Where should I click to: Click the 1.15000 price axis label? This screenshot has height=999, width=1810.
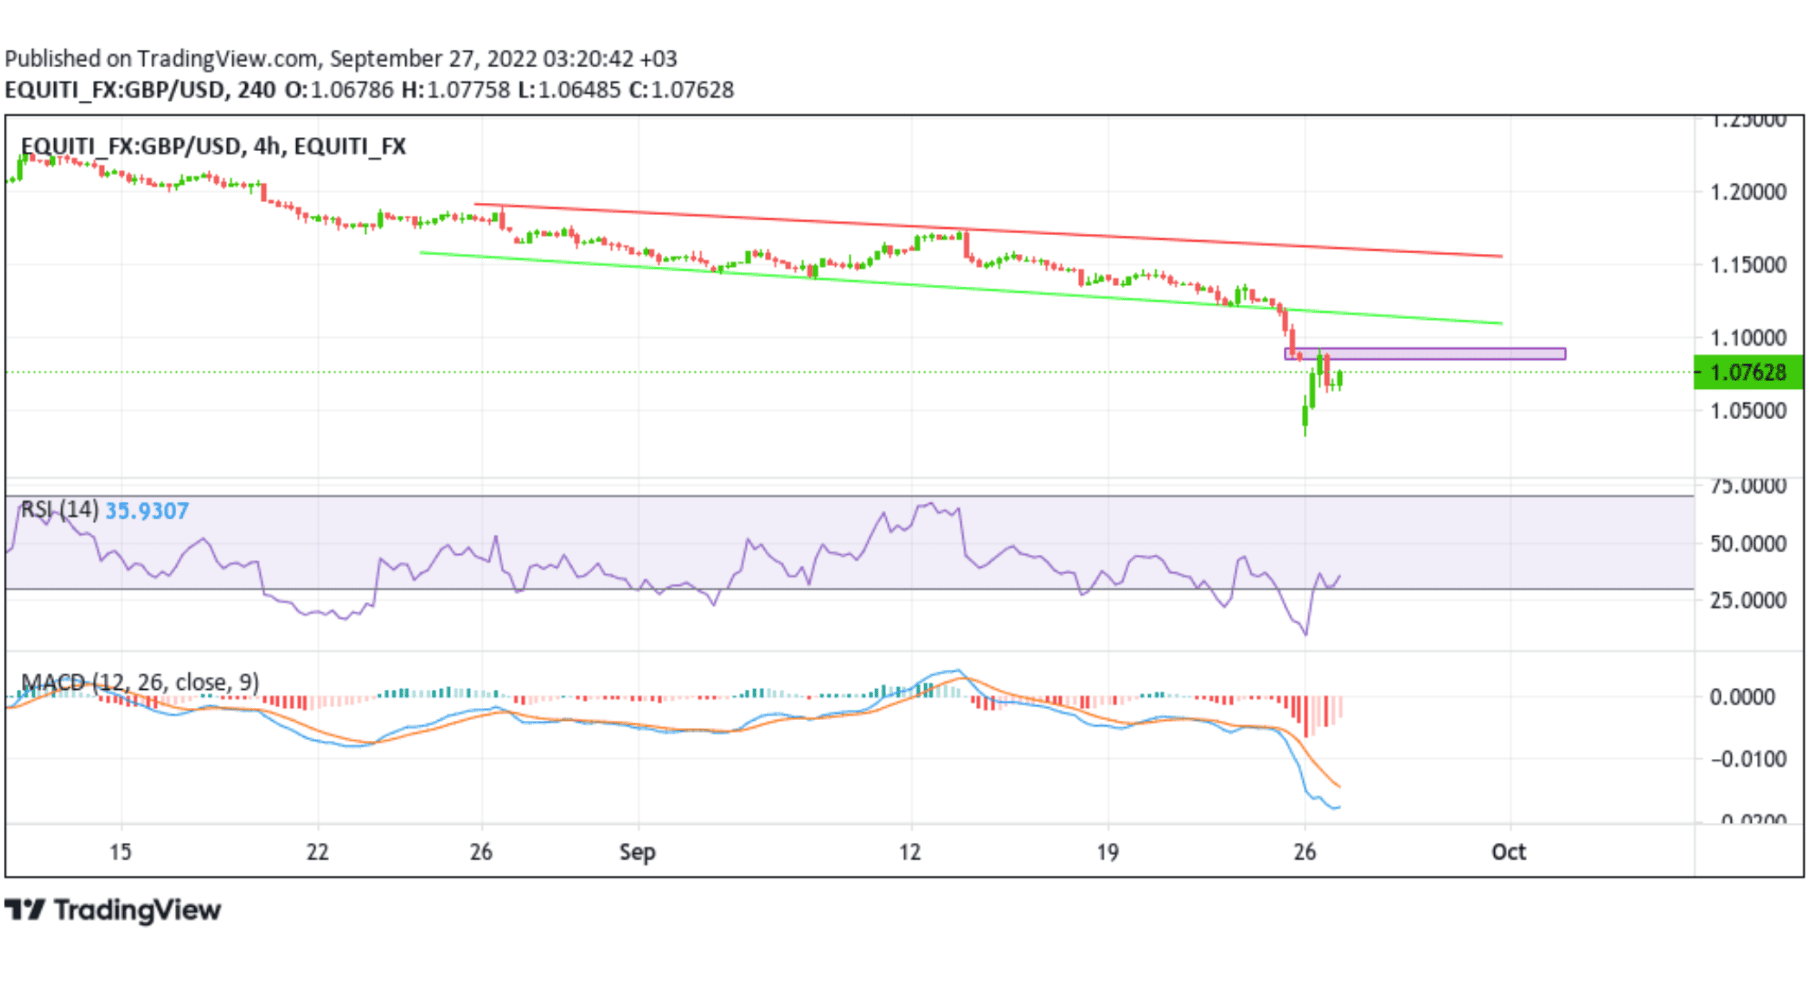(x=1748, y=265)
